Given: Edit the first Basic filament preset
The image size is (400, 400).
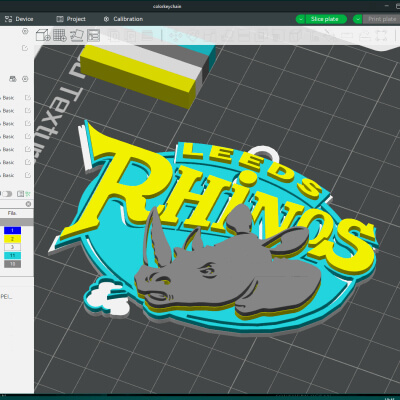Looking at the screenshot, I should tap(28, 98).
